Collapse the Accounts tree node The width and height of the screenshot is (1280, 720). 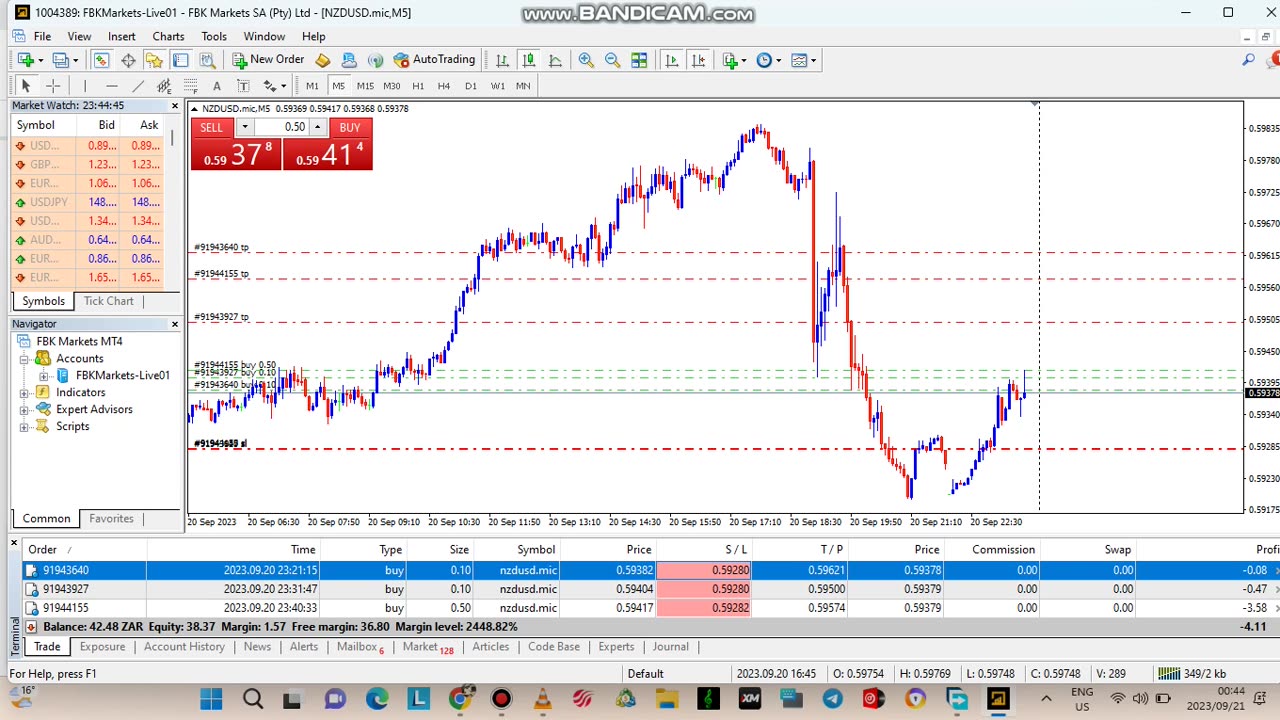24,359
